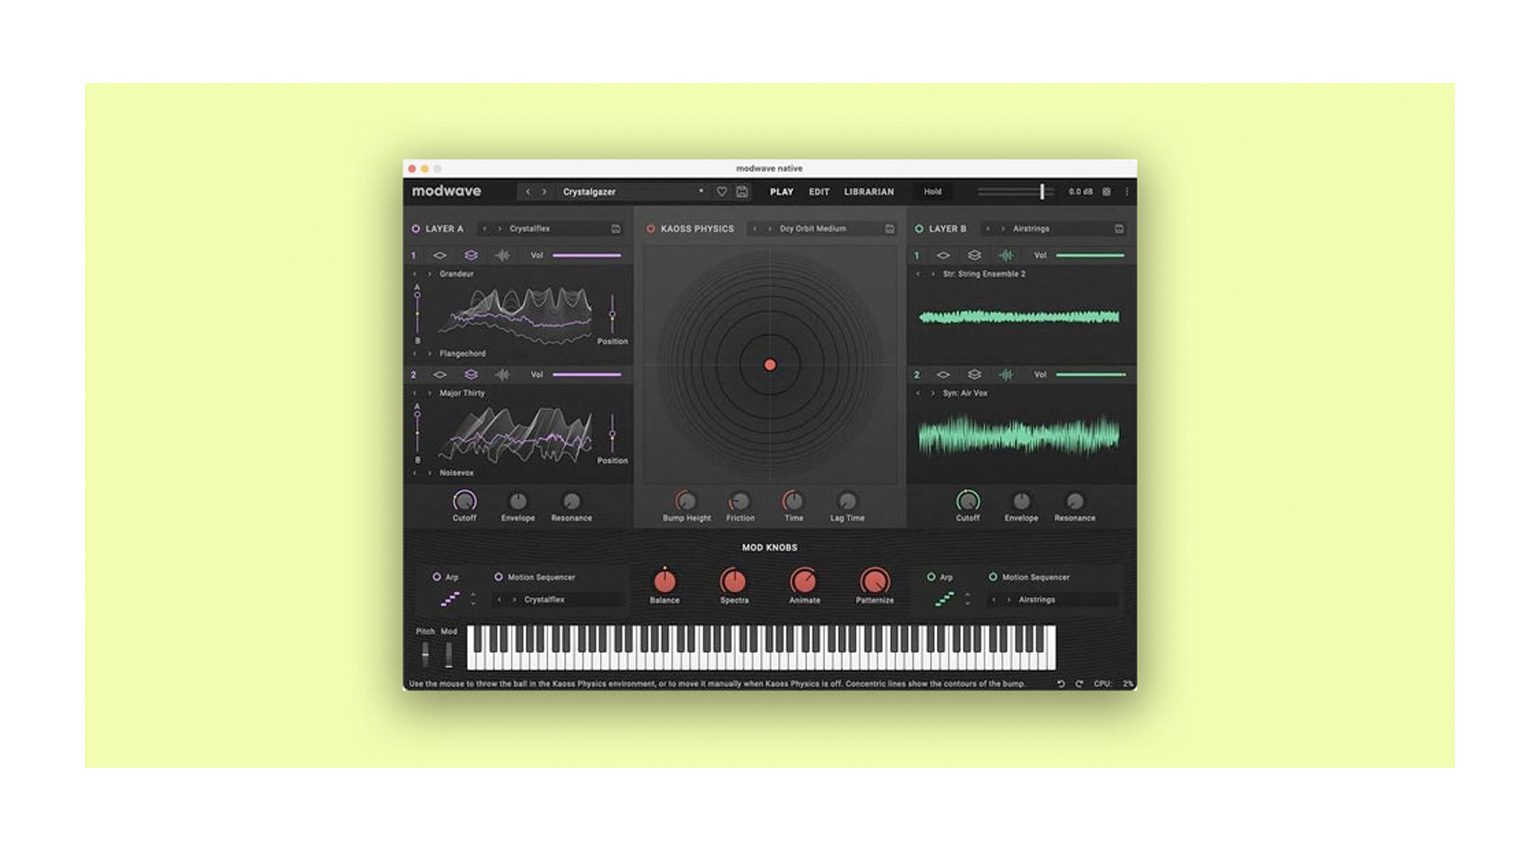
Task: Toggle Layer A power button
Action: point(416,229)
